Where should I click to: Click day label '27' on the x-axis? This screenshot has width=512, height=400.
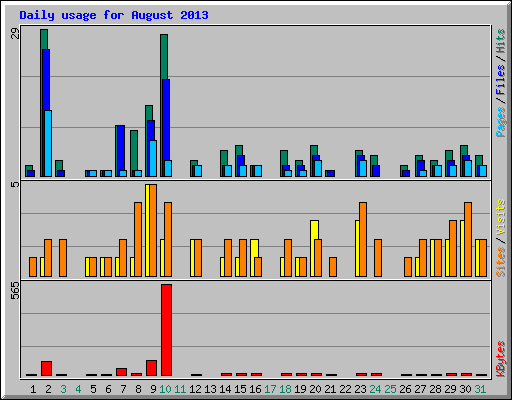pos(420,389)
